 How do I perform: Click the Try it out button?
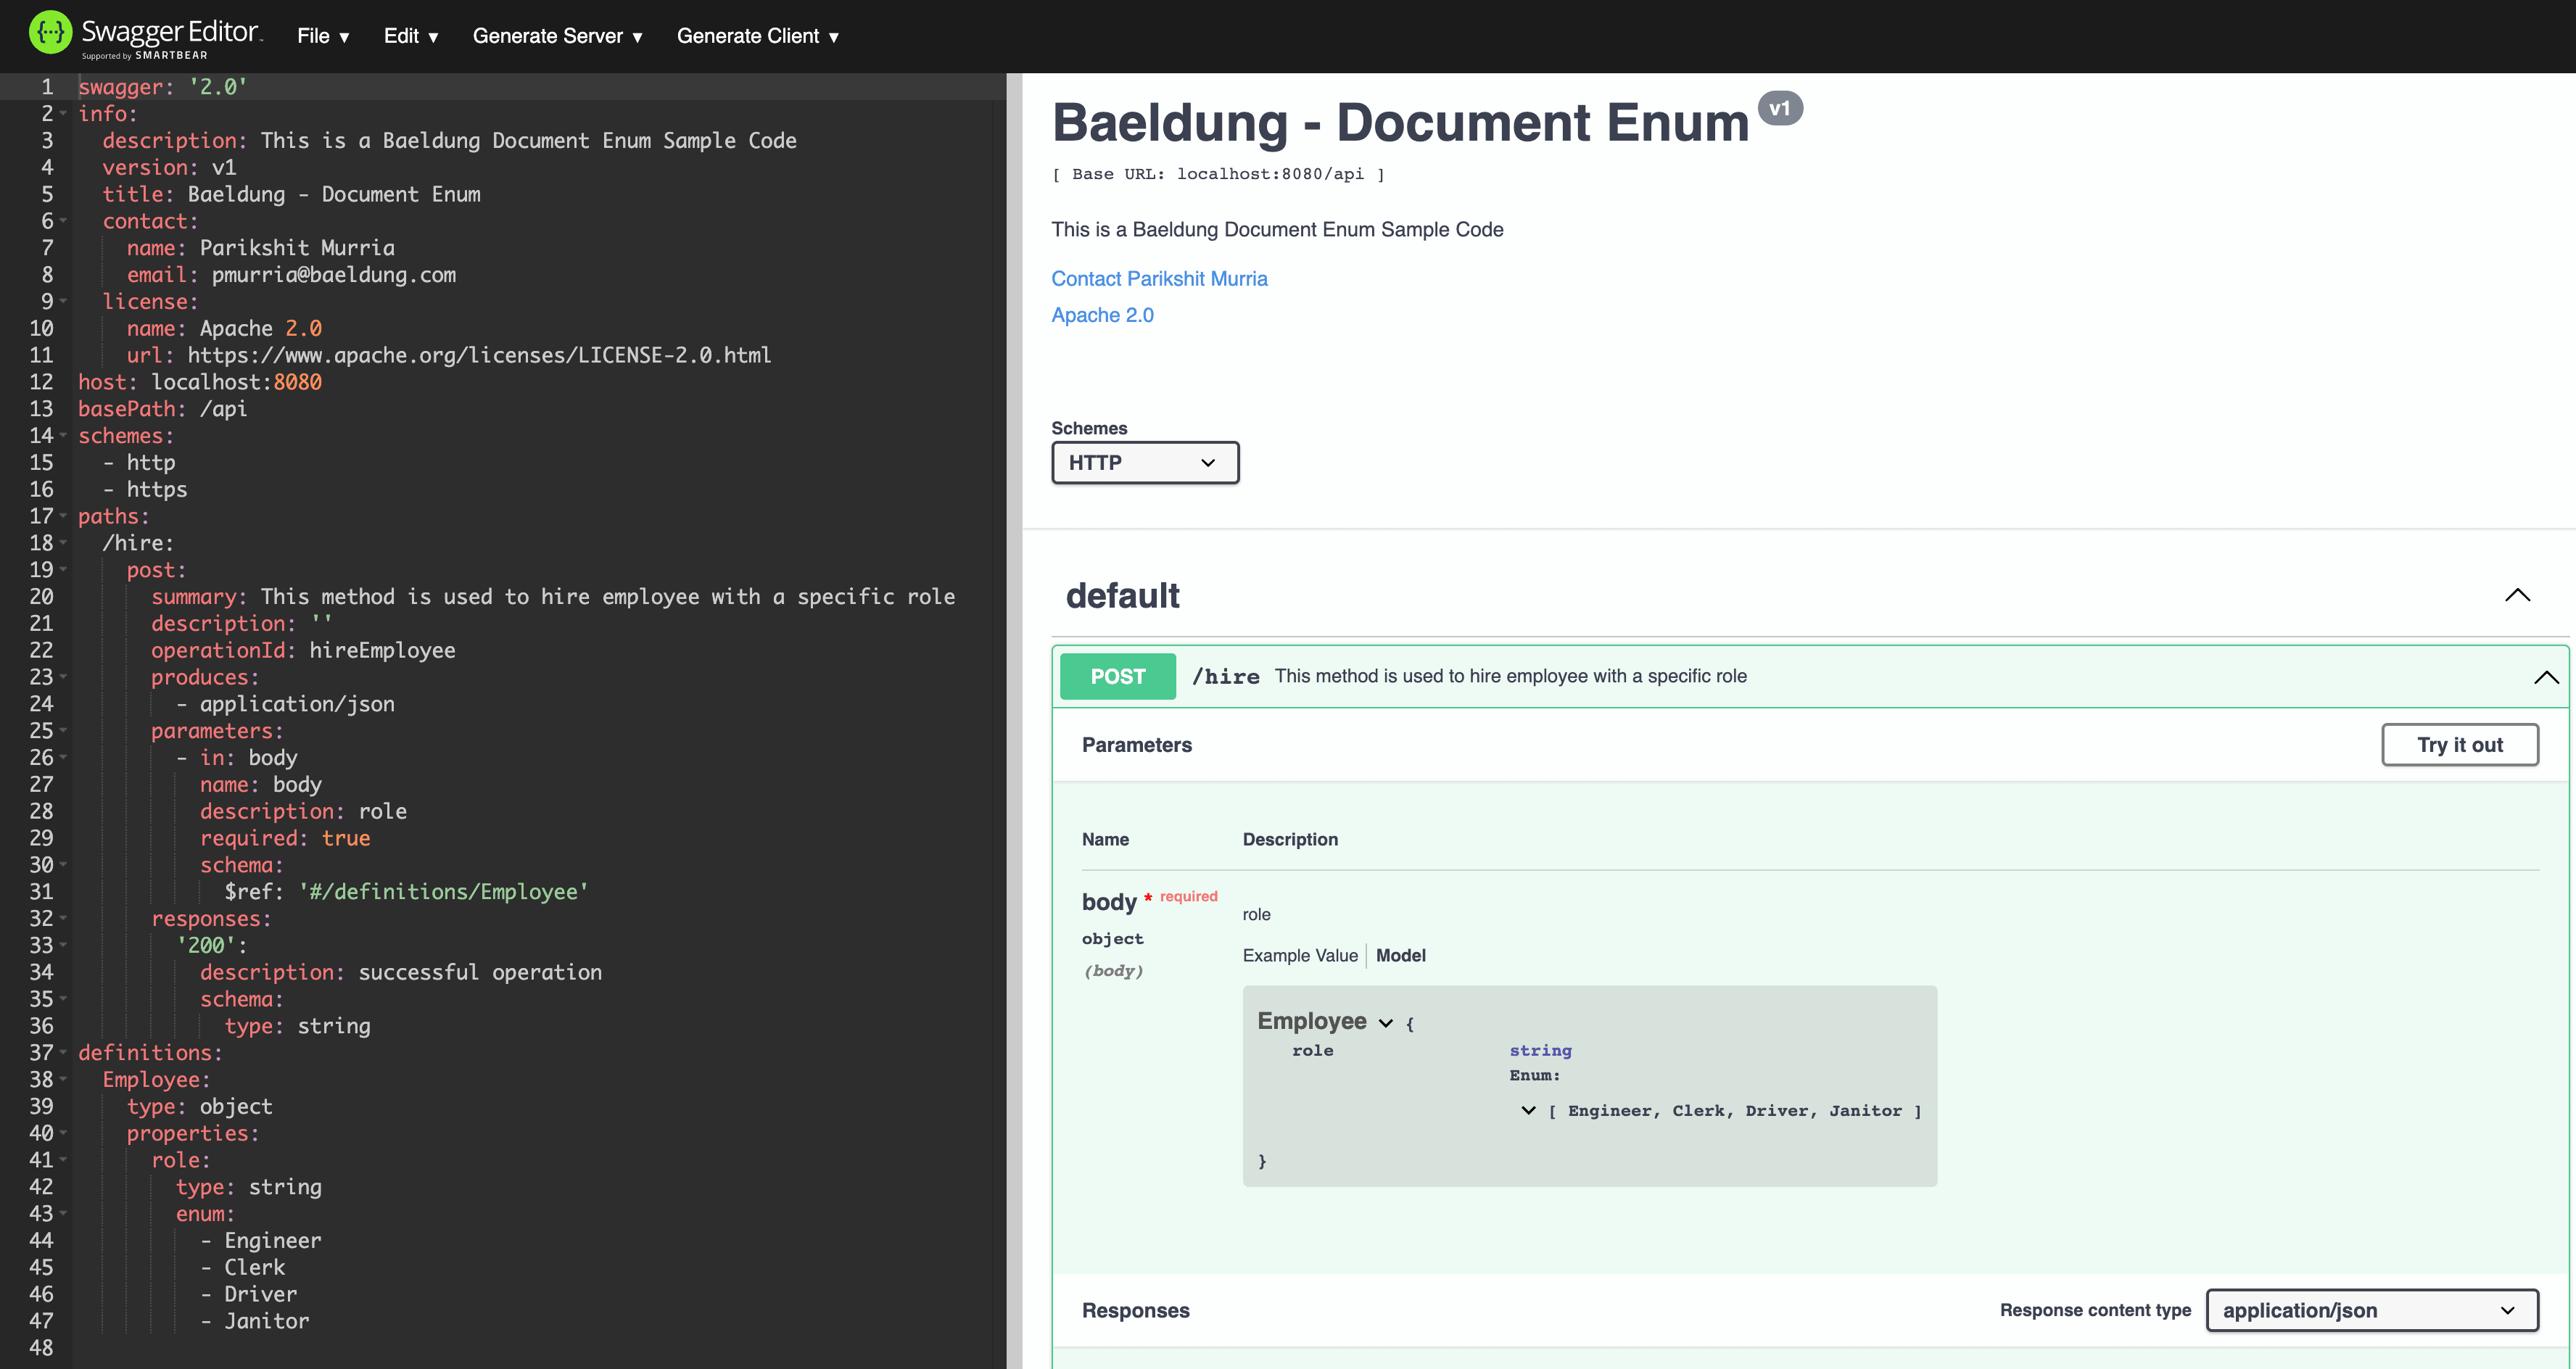(2460, 744)
